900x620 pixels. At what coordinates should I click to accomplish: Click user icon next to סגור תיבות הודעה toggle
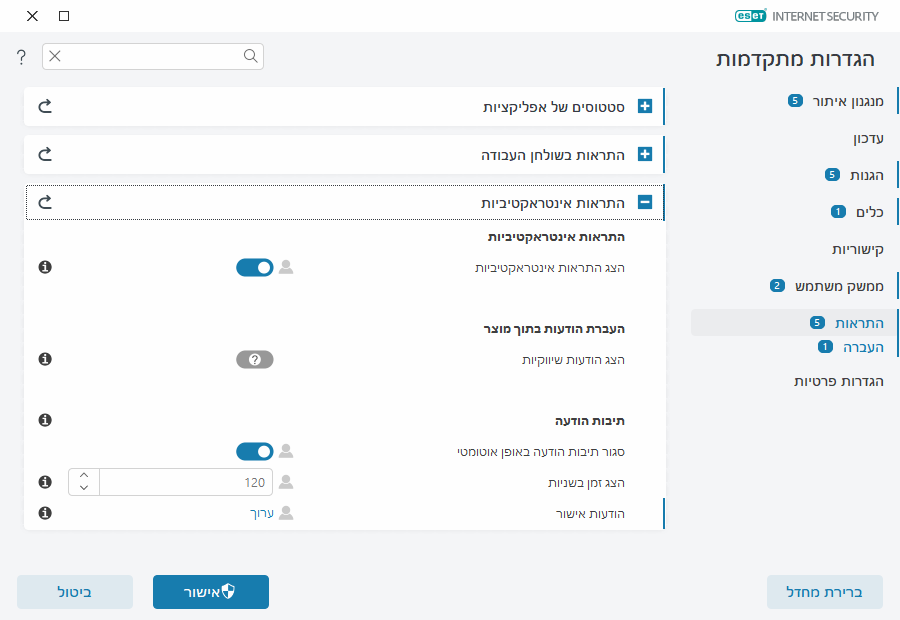[286, 451]
